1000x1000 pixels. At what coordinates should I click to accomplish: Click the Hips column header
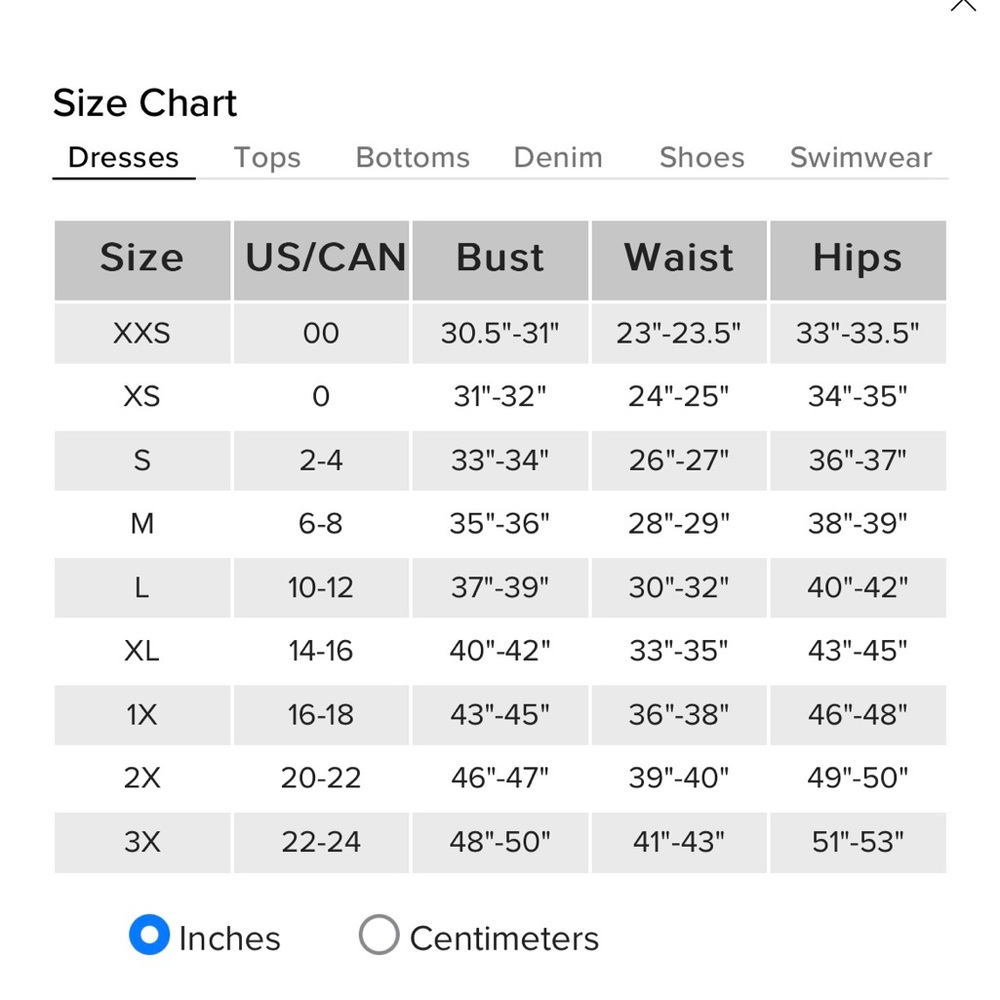click(x=858, y=260)
